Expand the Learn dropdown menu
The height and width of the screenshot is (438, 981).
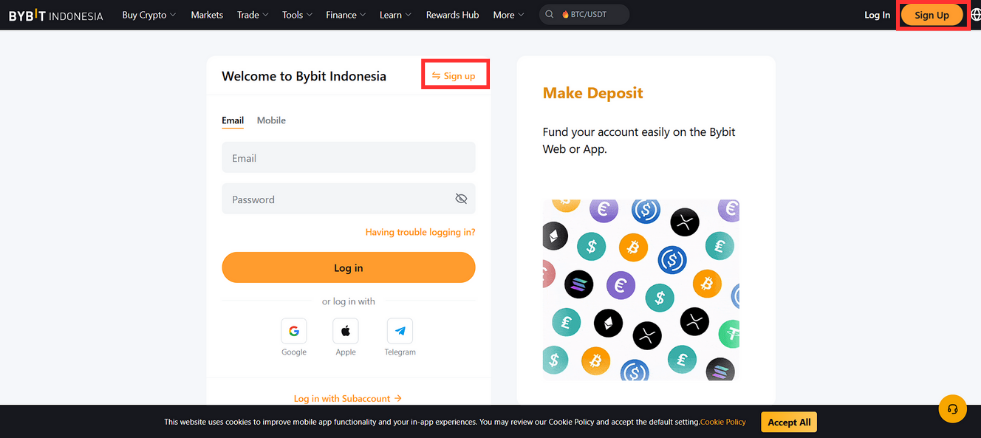pos(395,15)
